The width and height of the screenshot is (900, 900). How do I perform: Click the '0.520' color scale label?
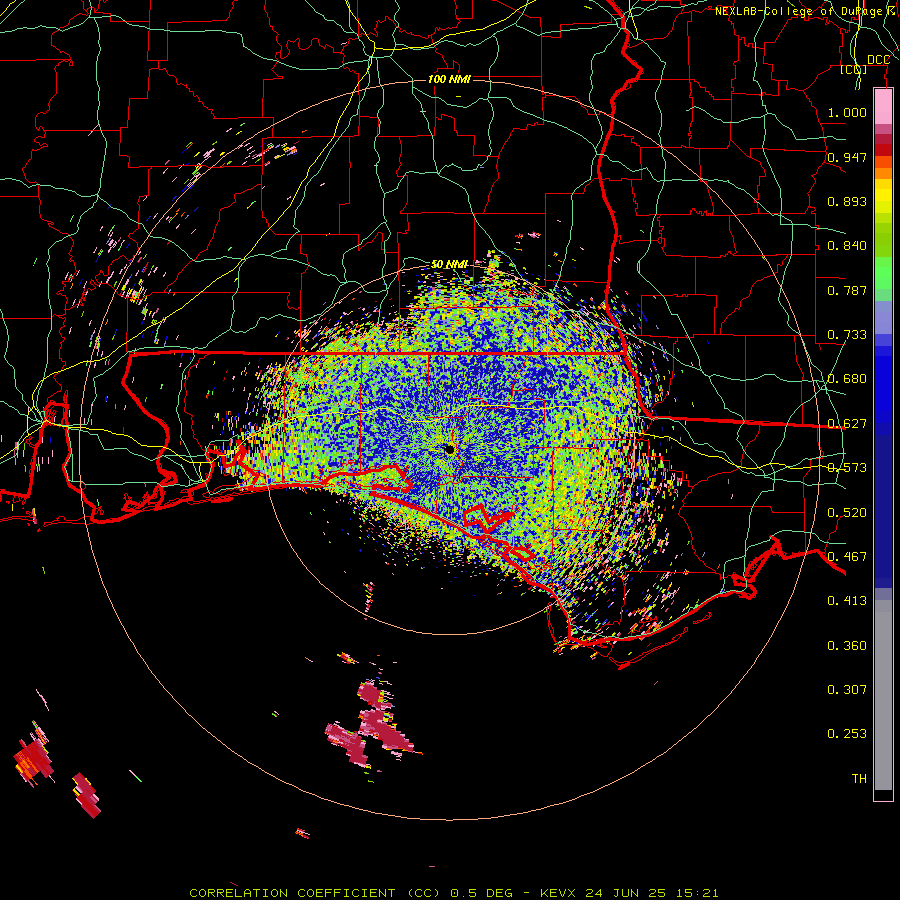click(847, 512)
